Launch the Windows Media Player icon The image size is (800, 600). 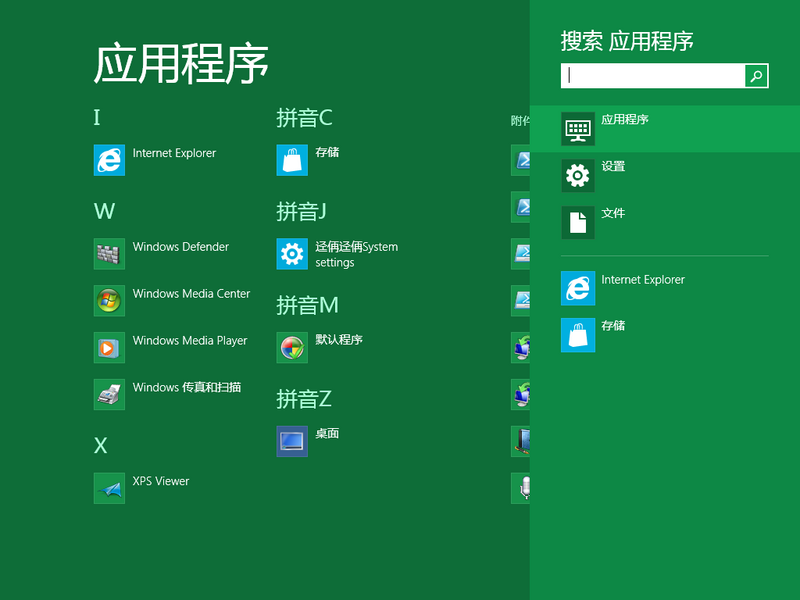click(109, 347)
